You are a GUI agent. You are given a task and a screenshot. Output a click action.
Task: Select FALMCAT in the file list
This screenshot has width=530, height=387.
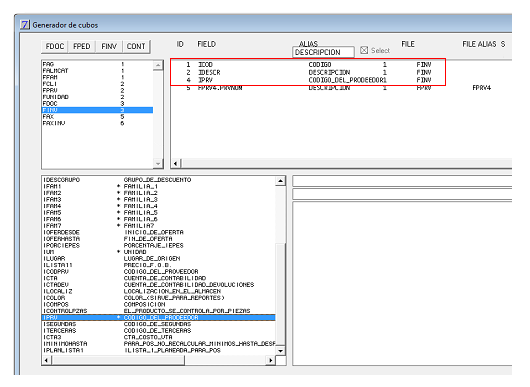[97, 71]
